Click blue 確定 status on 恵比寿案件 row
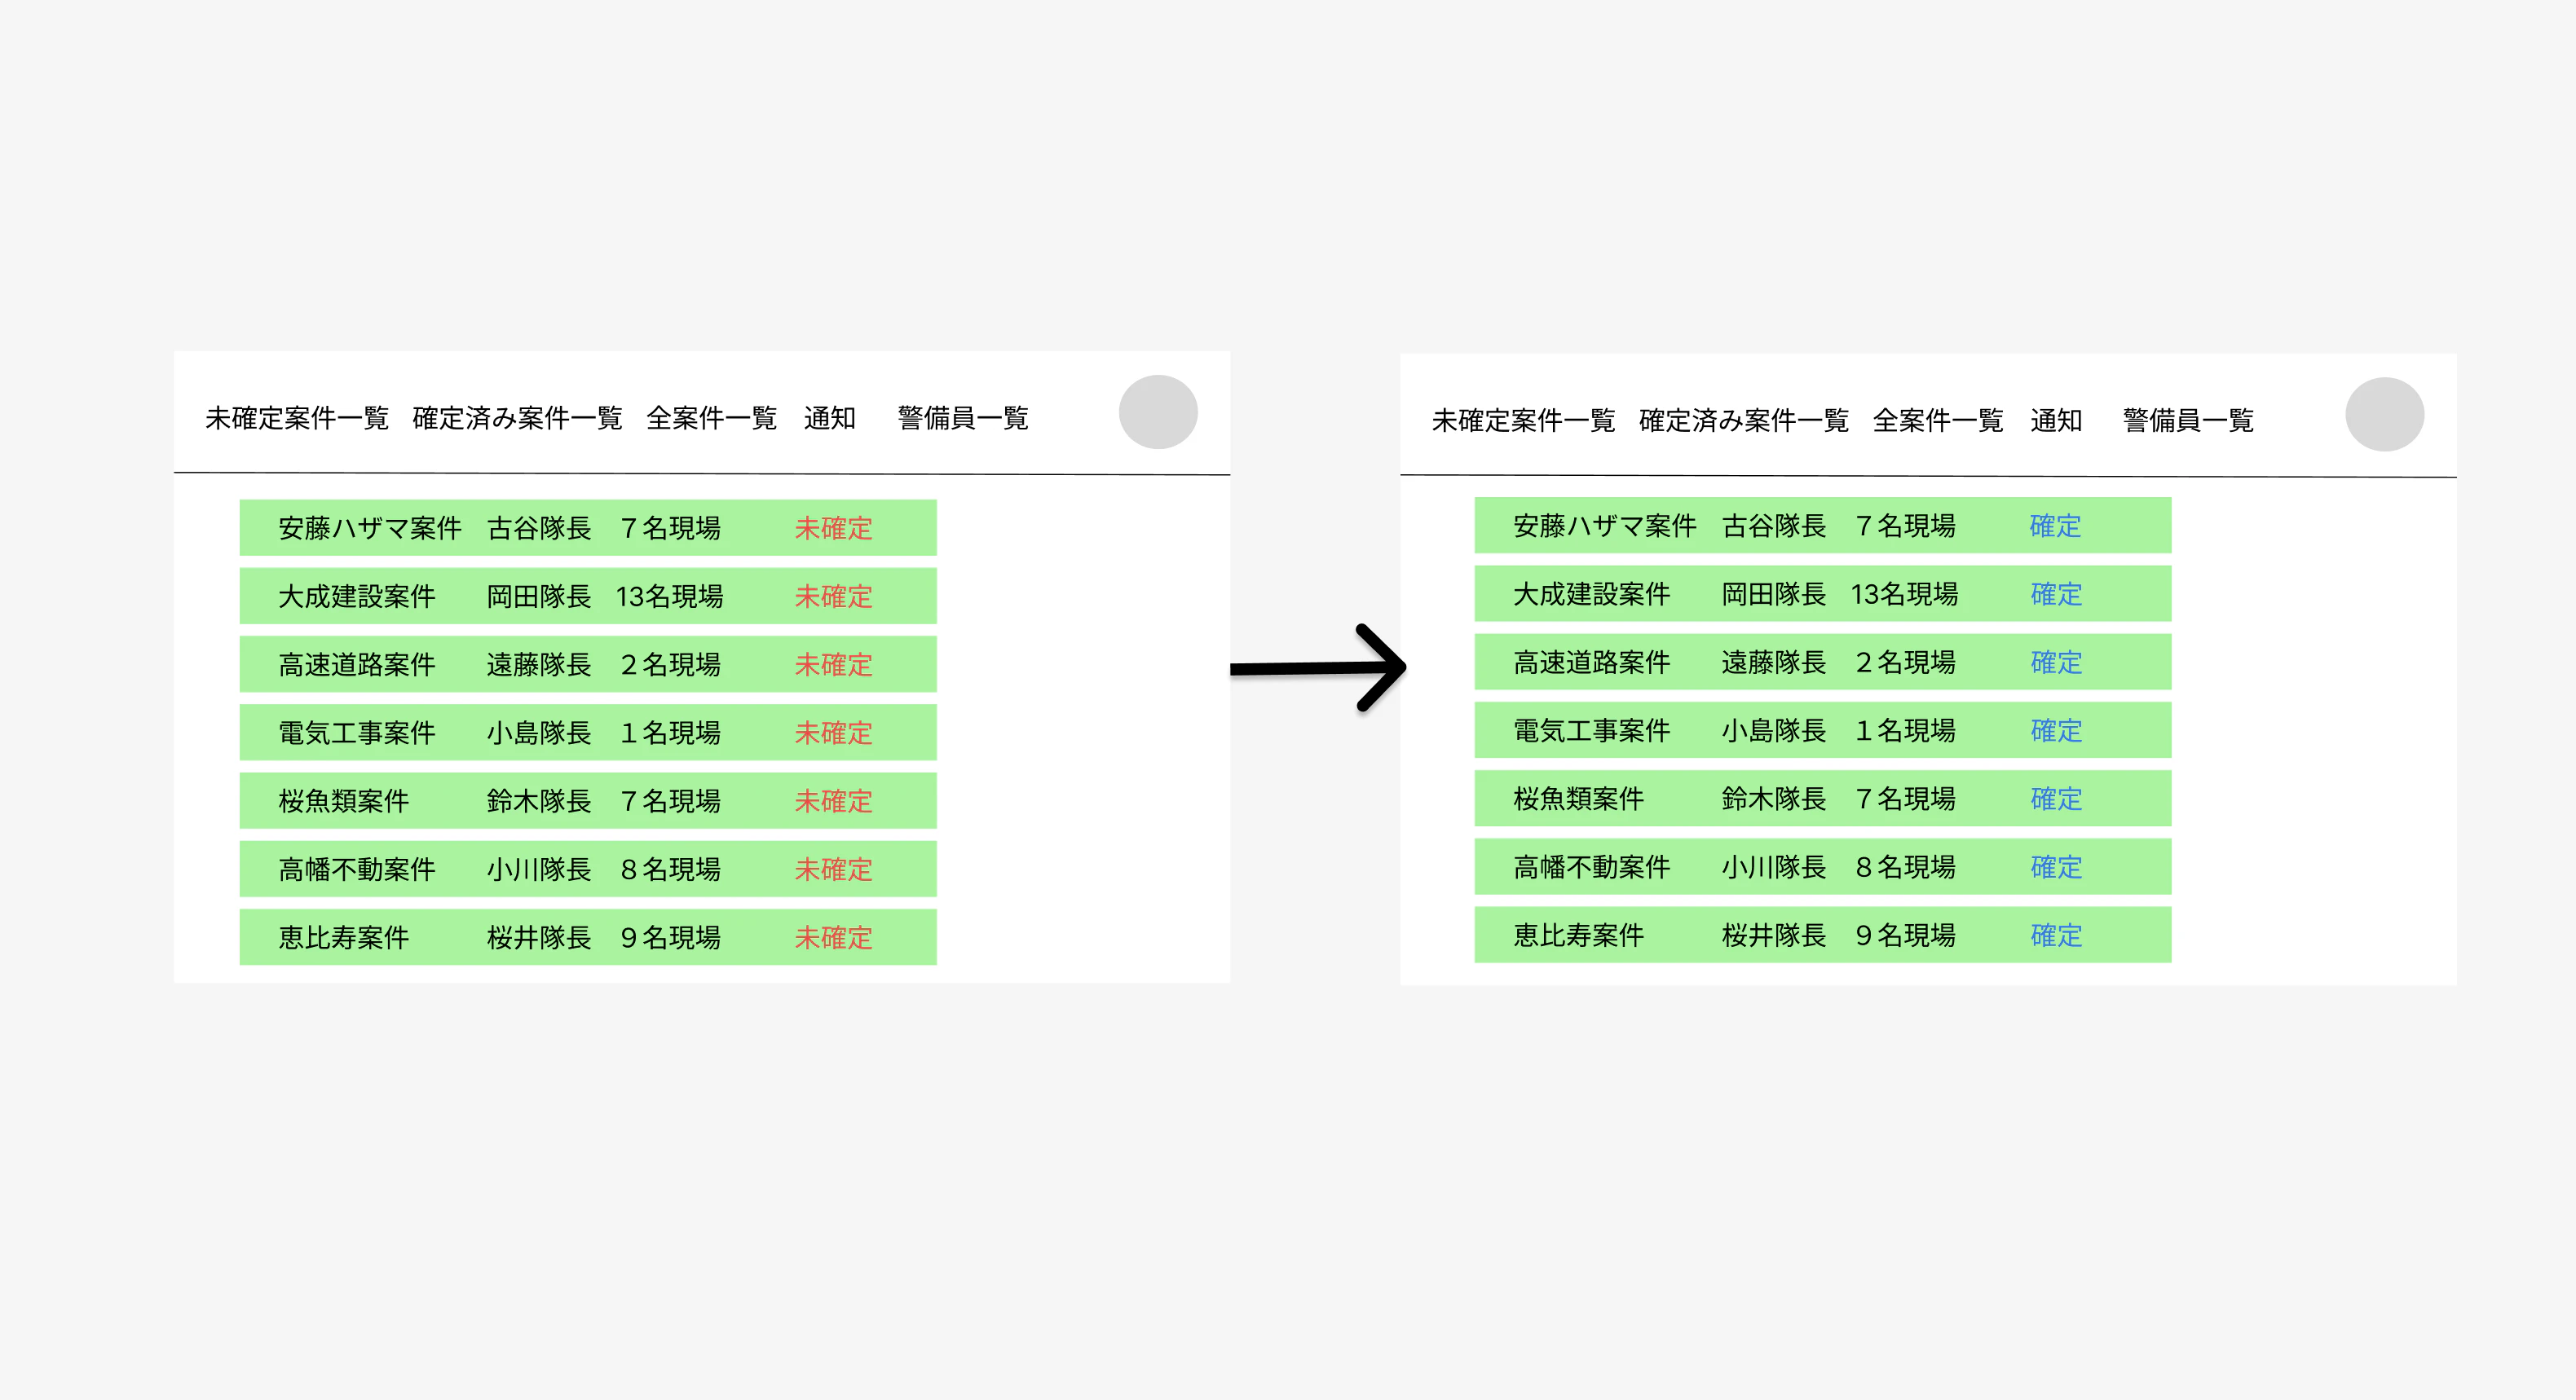 [2055, 935]
